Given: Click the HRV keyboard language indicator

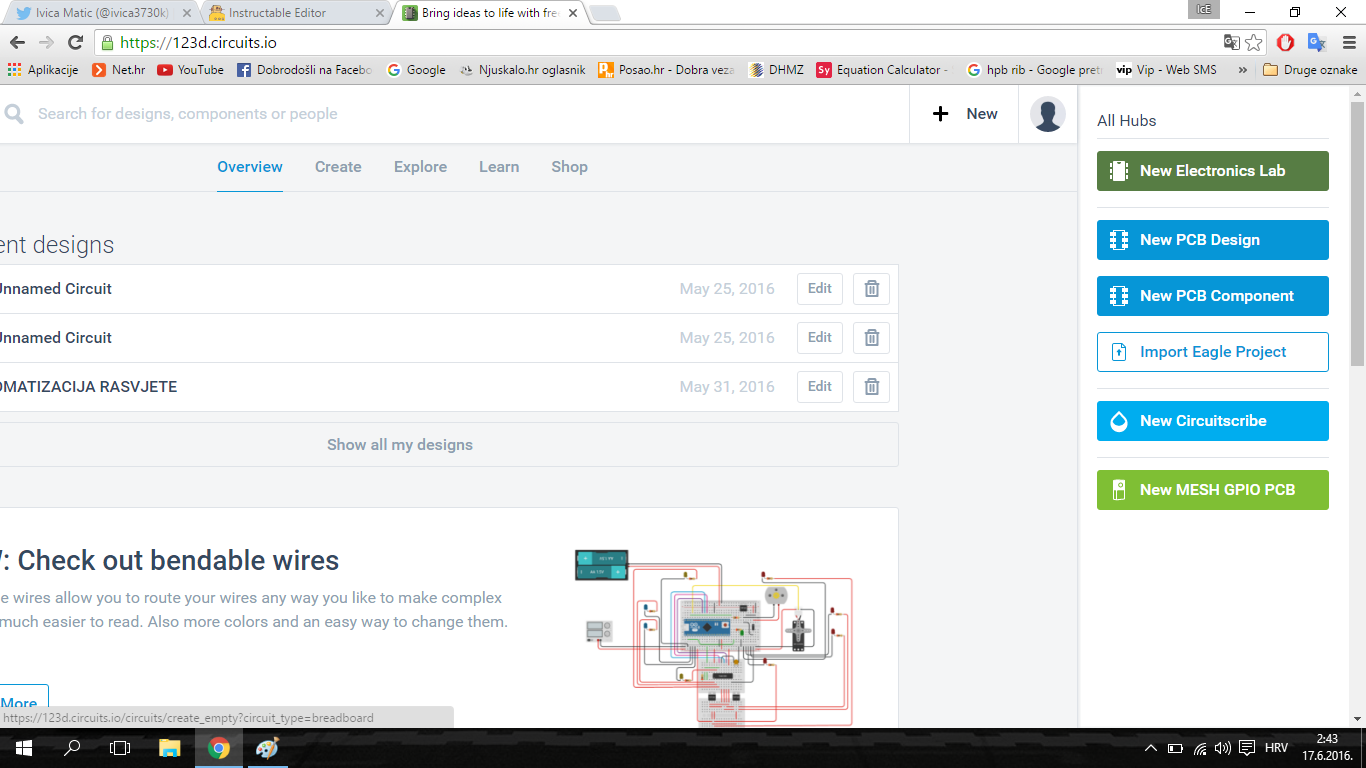Looking at the screenshot, I should pos(1277,748).
